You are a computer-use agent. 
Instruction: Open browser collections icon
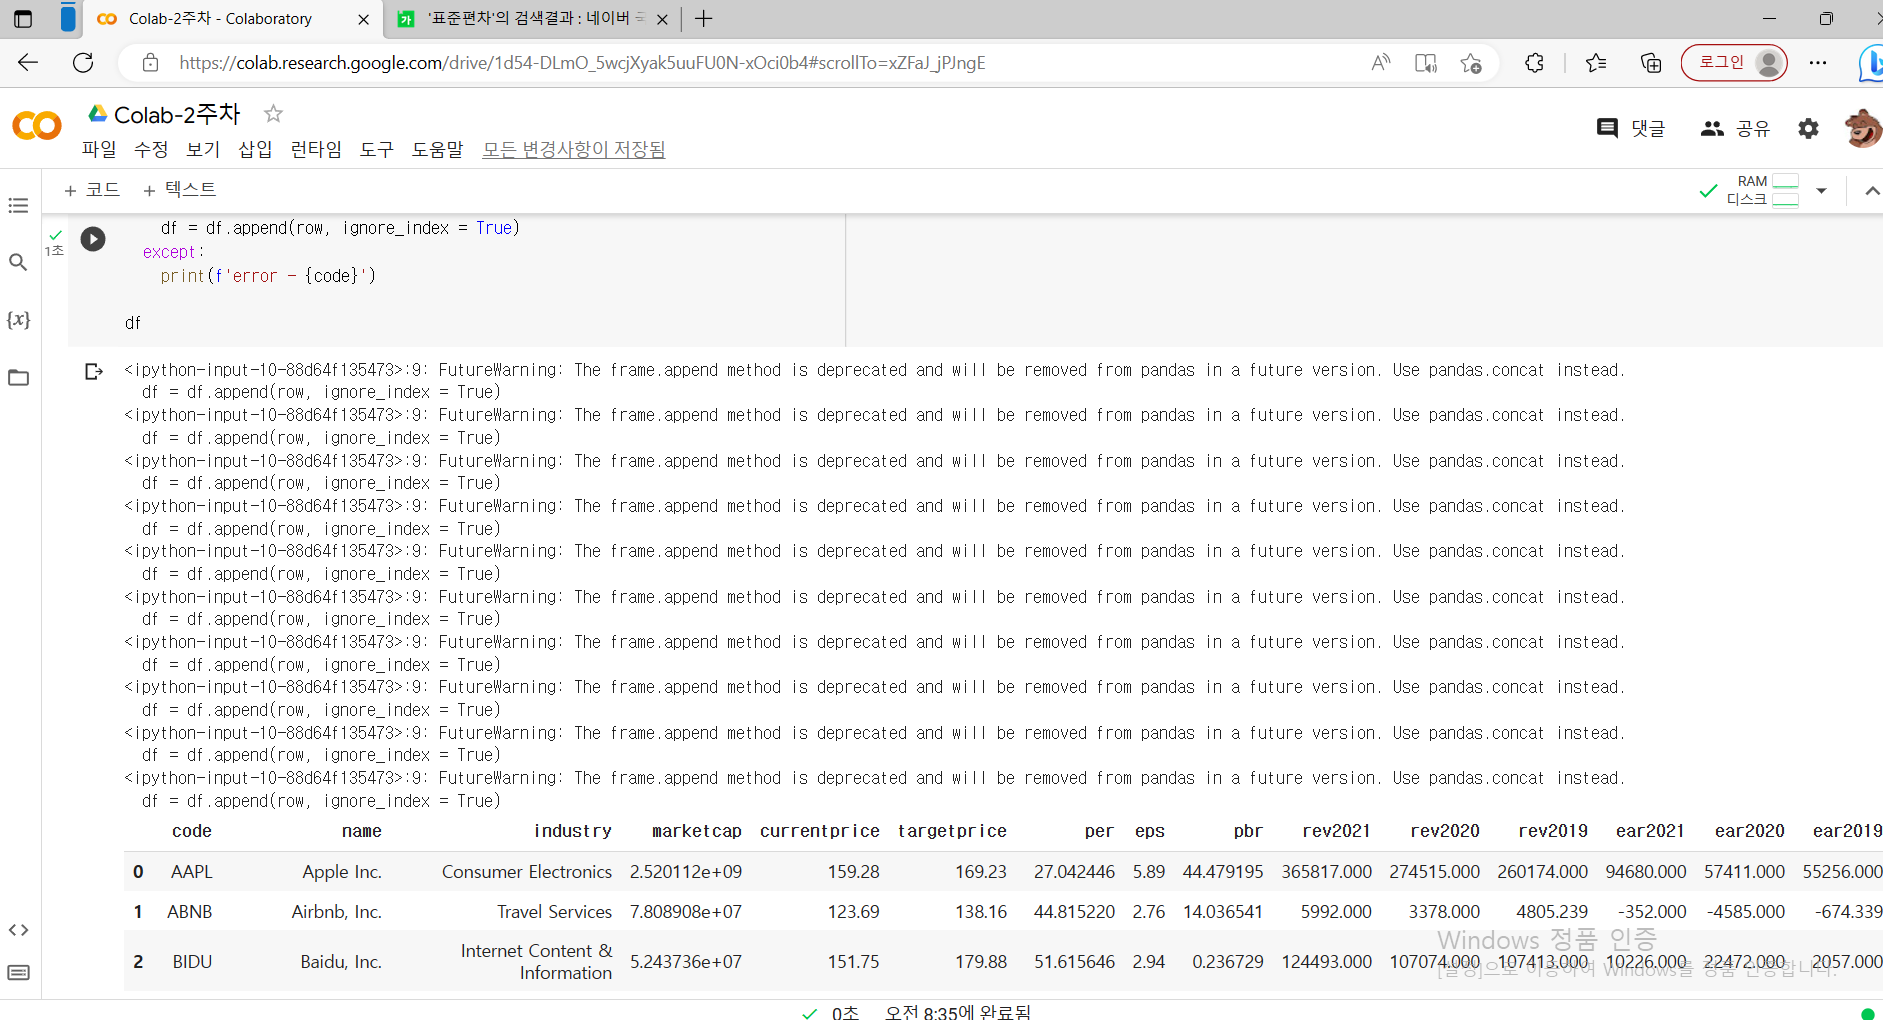(1651, 63)
